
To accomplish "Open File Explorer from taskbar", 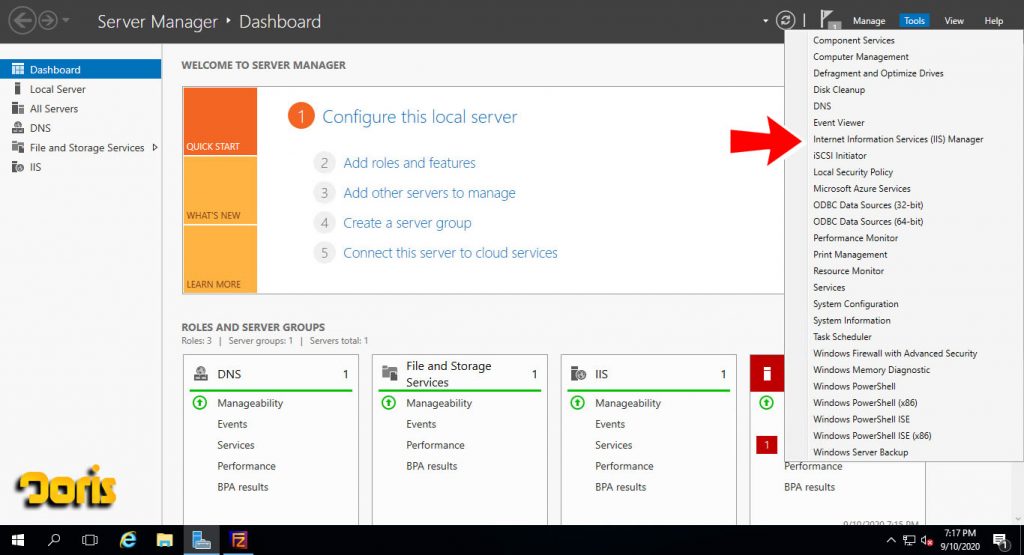I will tap(165, 540).
